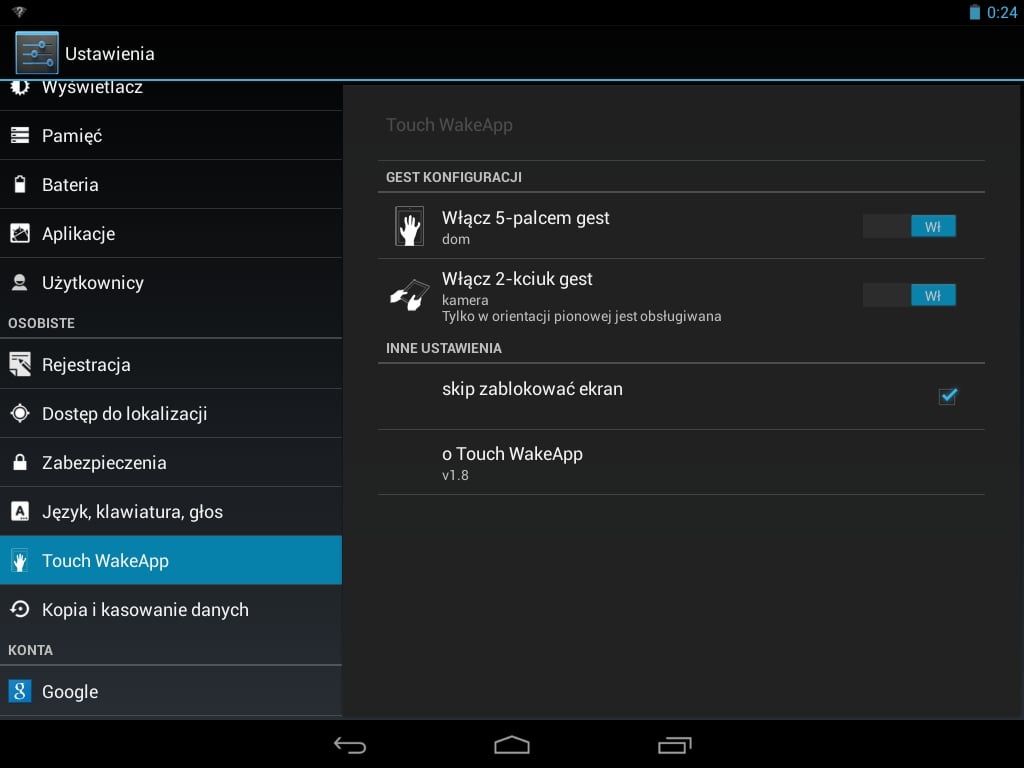
Task: Select Zabezpieczenia entry
Action: pos(171,462)
